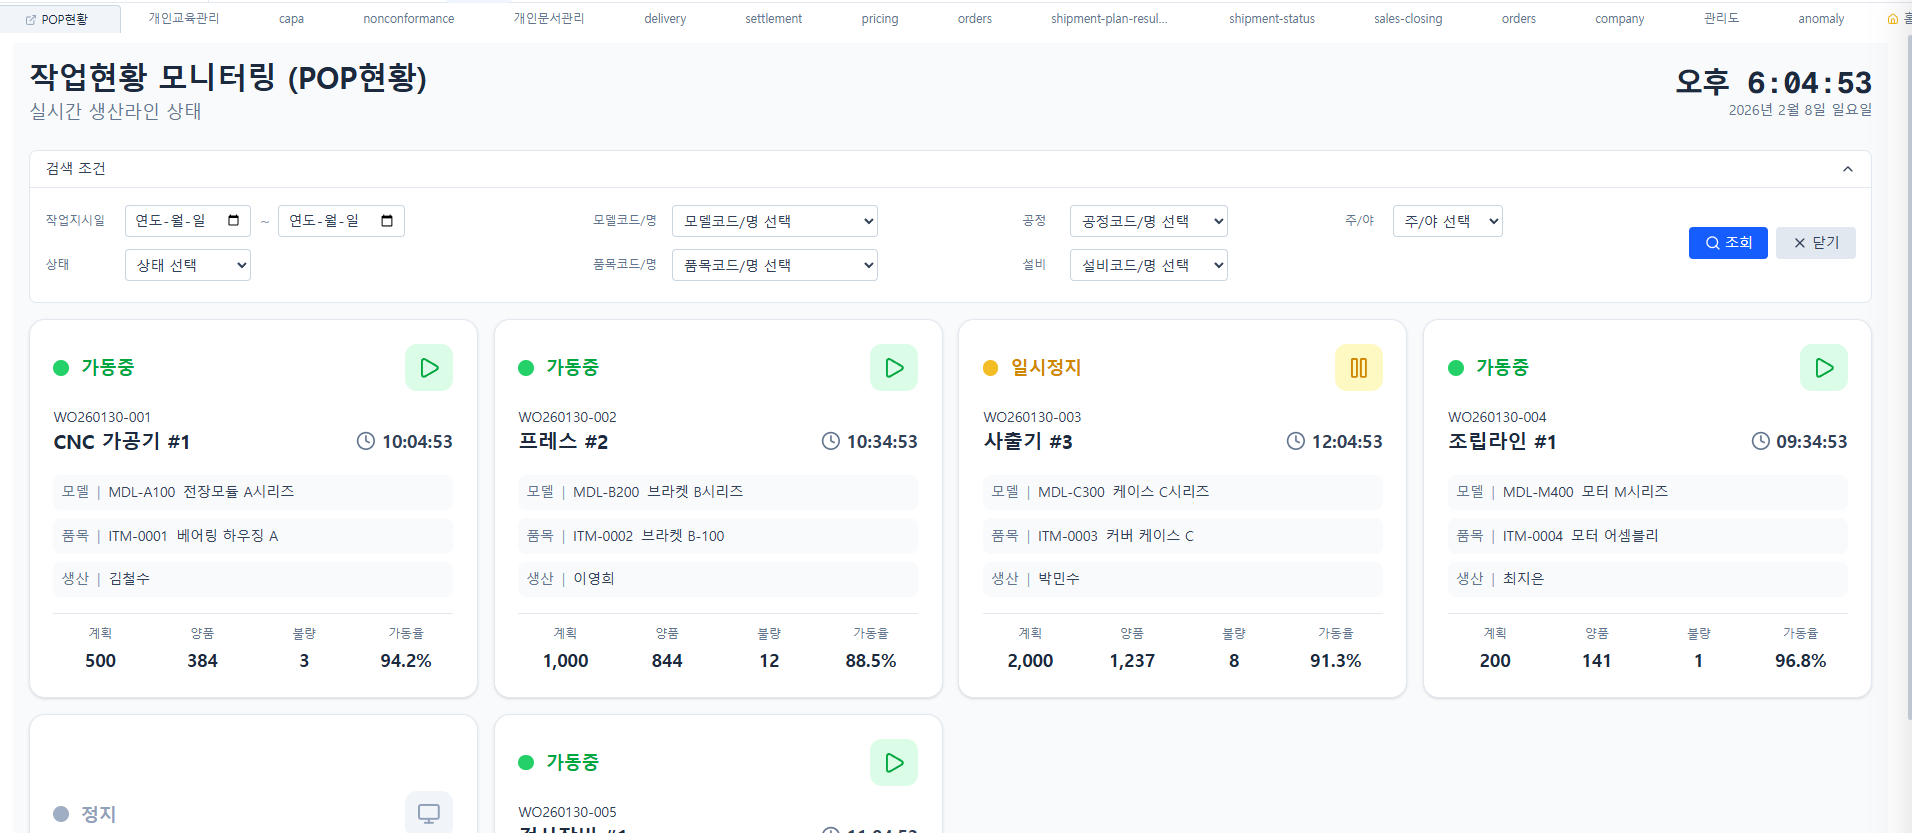Open calendar picker on start date field

[234, 221]
